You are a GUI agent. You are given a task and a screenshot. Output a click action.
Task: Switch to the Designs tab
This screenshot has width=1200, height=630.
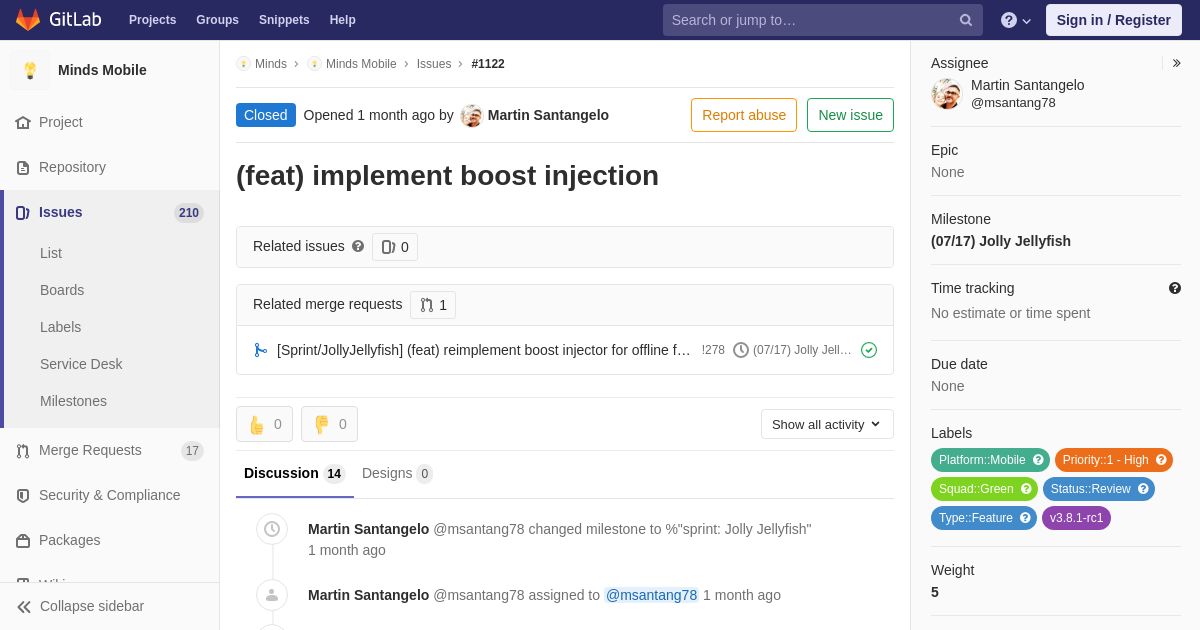(397, 474)
